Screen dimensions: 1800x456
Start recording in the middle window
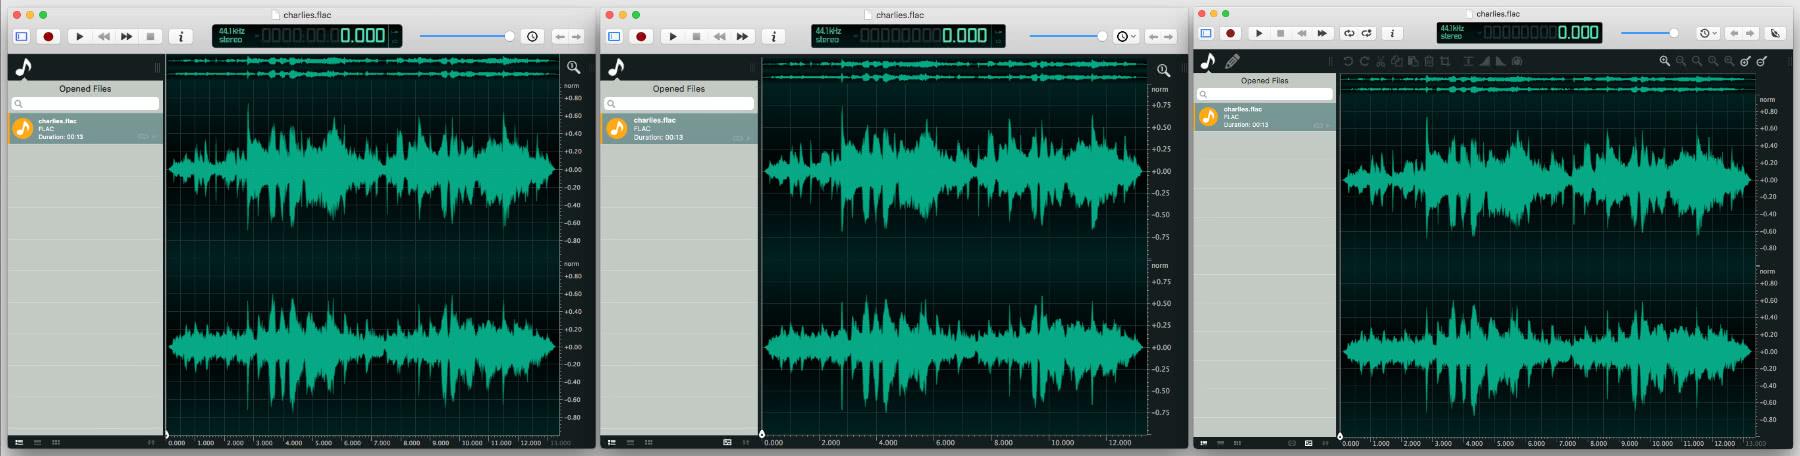pos(641,36)
